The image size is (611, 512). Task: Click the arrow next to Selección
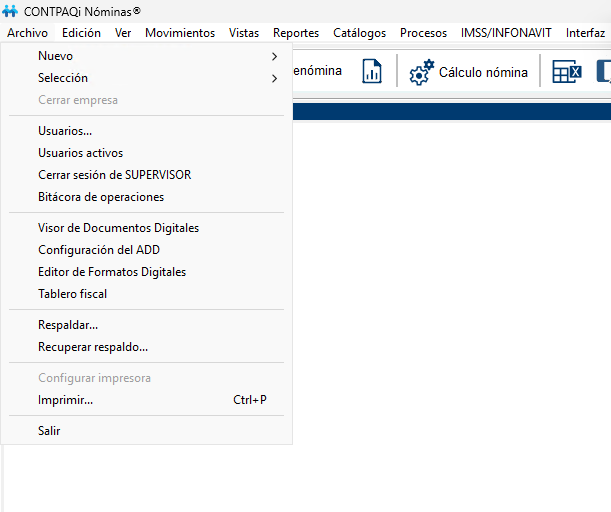pos(275,78)
